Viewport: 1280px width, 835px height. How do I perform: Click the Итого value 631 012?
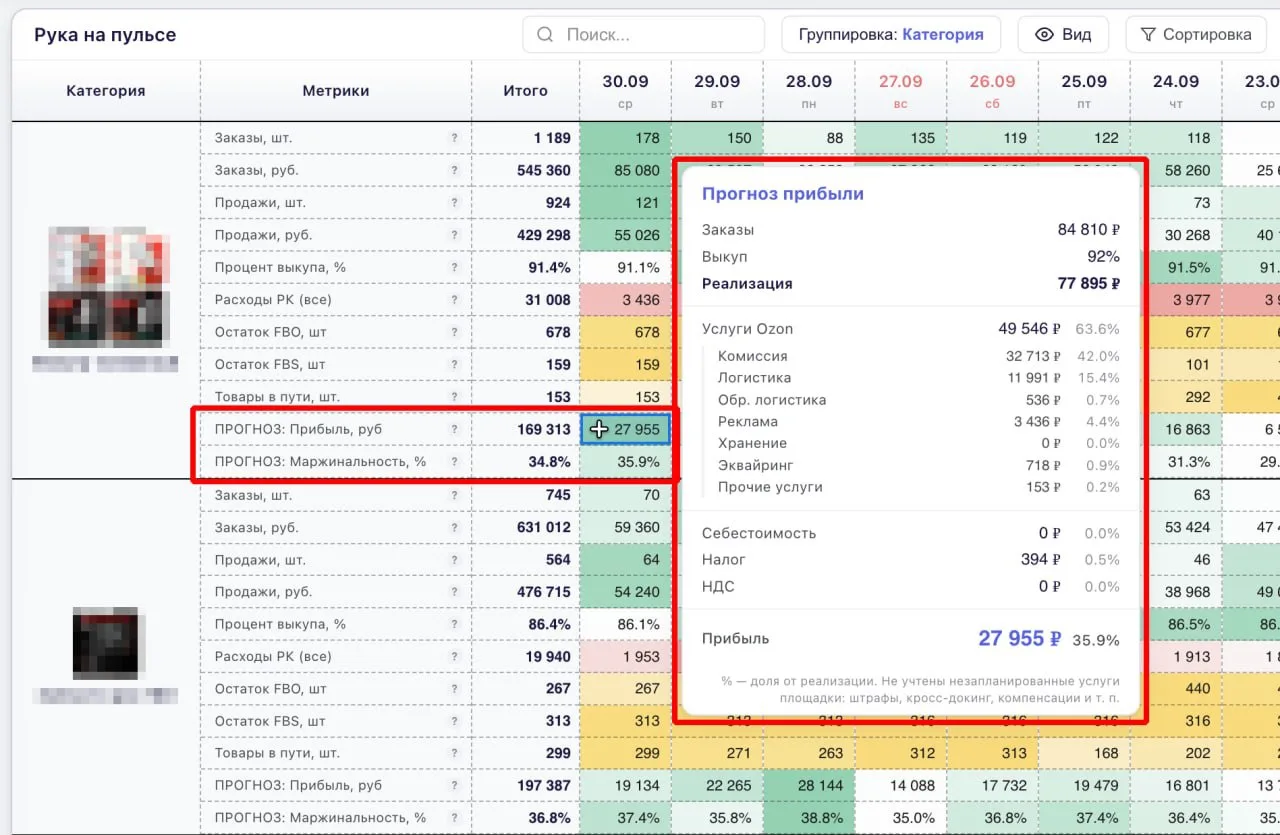point(544,527)
